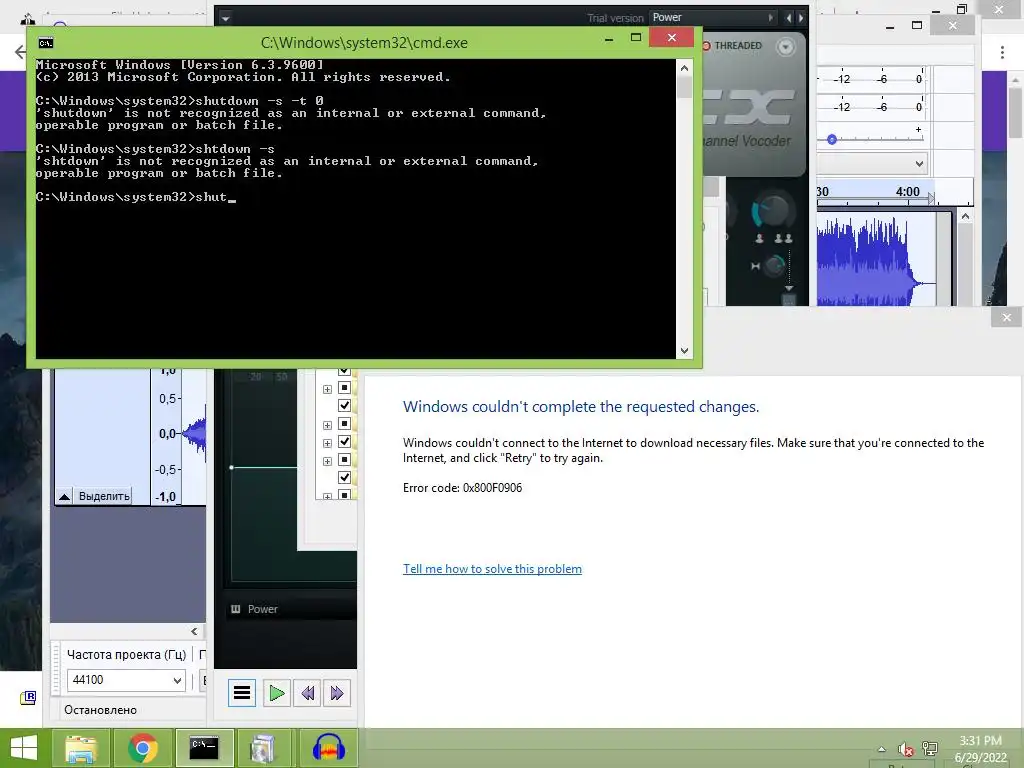Open File Explorer from the taskbar
This screenshot has width=1024, height=768.
coord(80,748)
